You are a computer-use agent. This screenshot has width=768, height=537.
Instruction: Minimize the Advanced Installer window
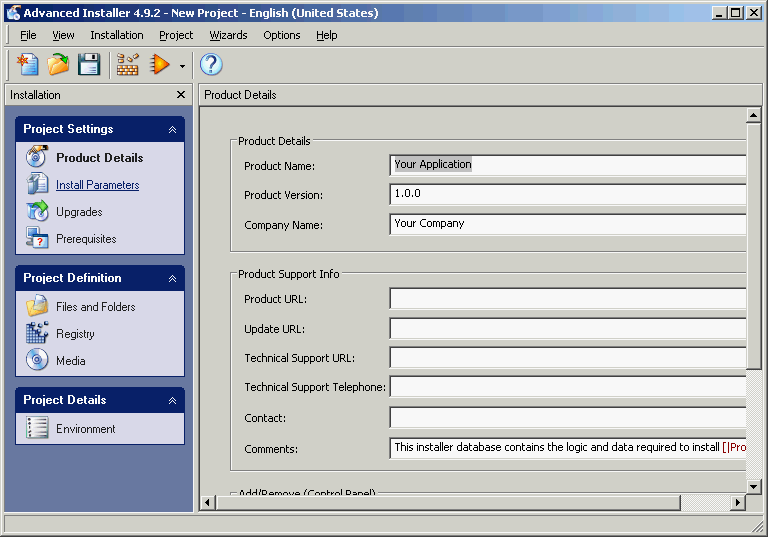point(719,13)
